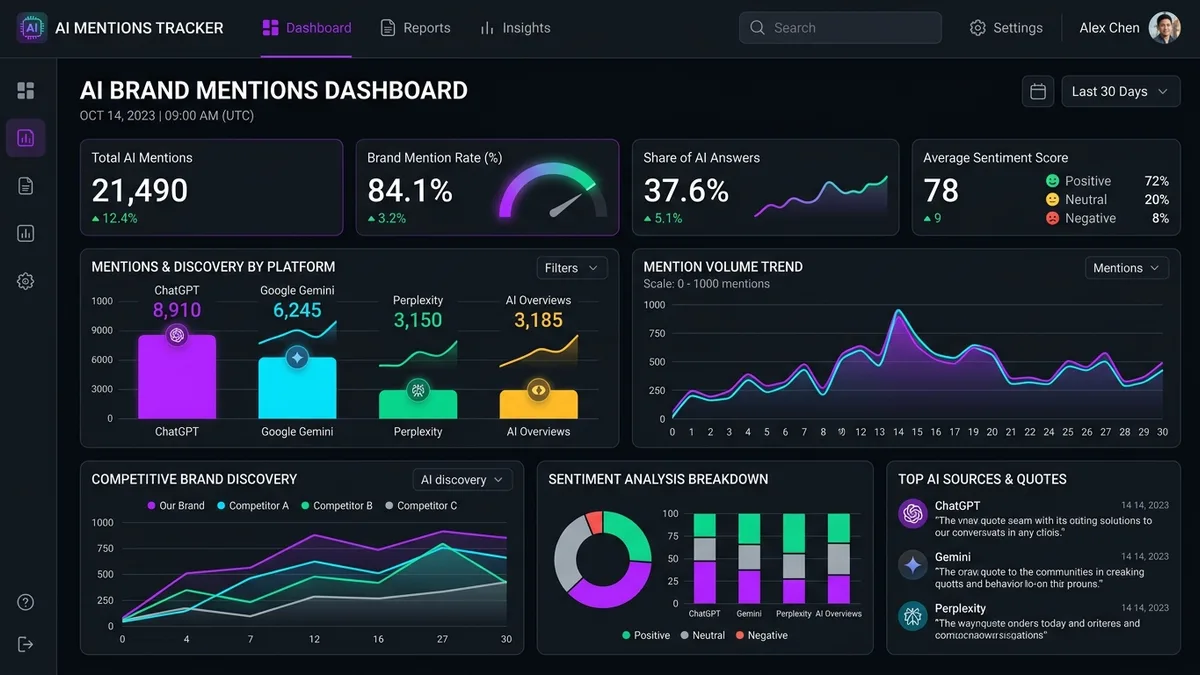
Task: Click the ChatGPT icon on purple bar
Action: pos(177,336)
